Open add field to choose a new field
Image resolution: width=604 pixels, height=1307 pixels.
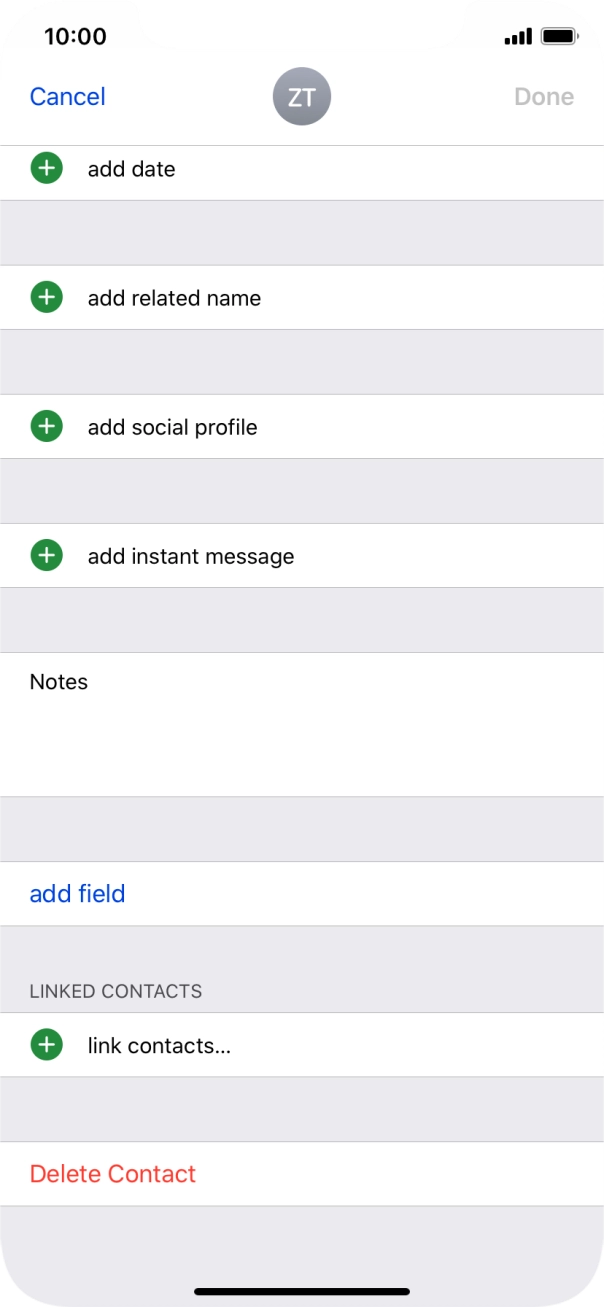click(77, 893)
